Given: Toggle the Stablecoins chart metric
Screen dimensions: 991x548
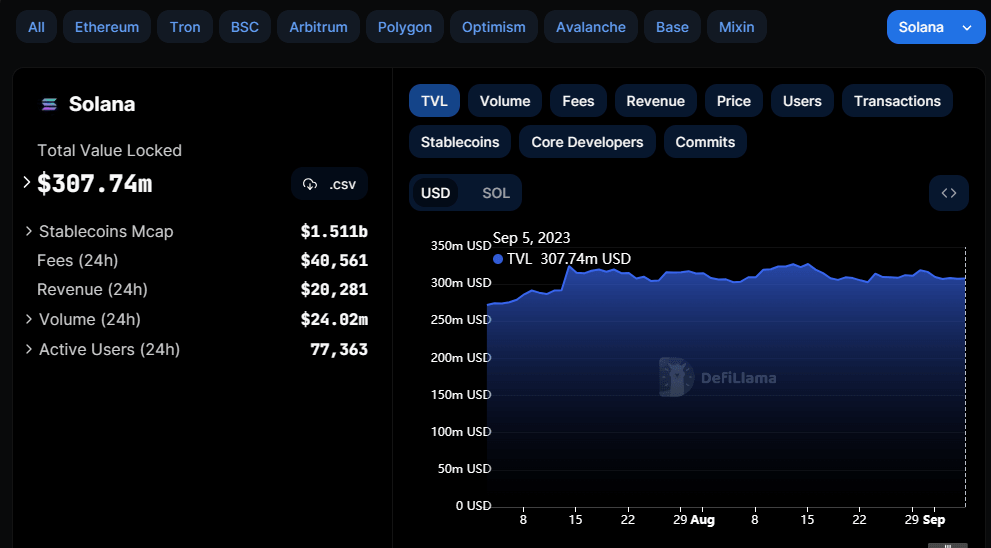Looking at the screenshot, I should point(460,142).
